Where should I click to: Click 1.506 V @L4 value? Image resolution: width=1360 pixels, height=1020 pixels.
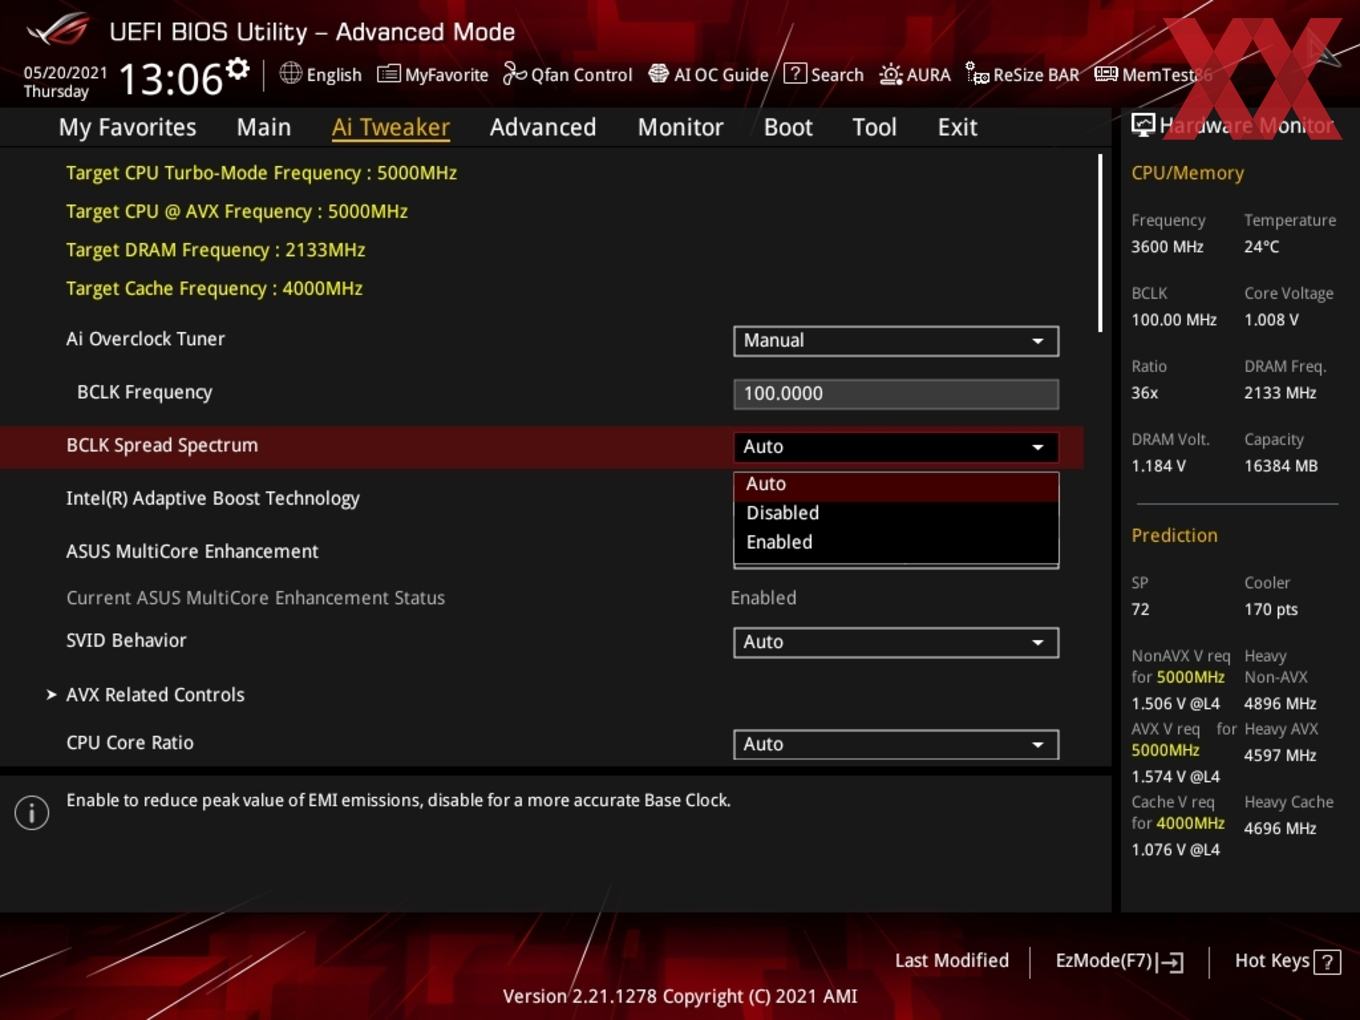pyautogui.click(x=1175, y=704)
